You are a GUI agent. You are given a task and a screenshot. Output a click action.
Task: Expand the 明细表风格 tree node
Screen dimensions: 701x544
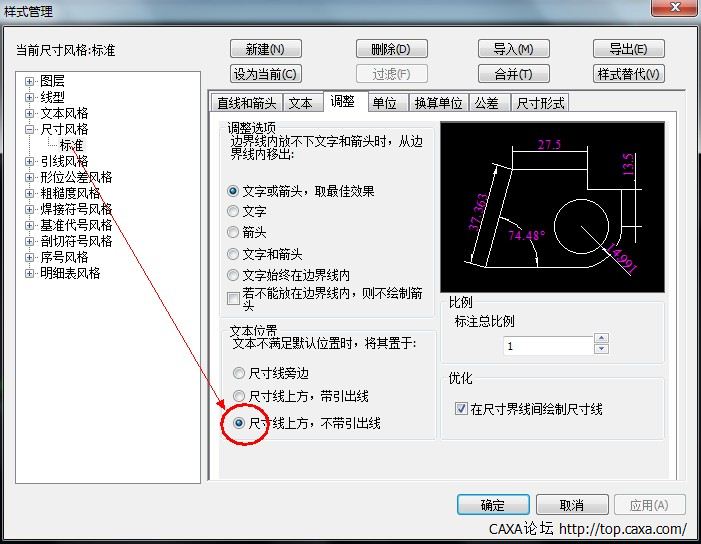30,273
